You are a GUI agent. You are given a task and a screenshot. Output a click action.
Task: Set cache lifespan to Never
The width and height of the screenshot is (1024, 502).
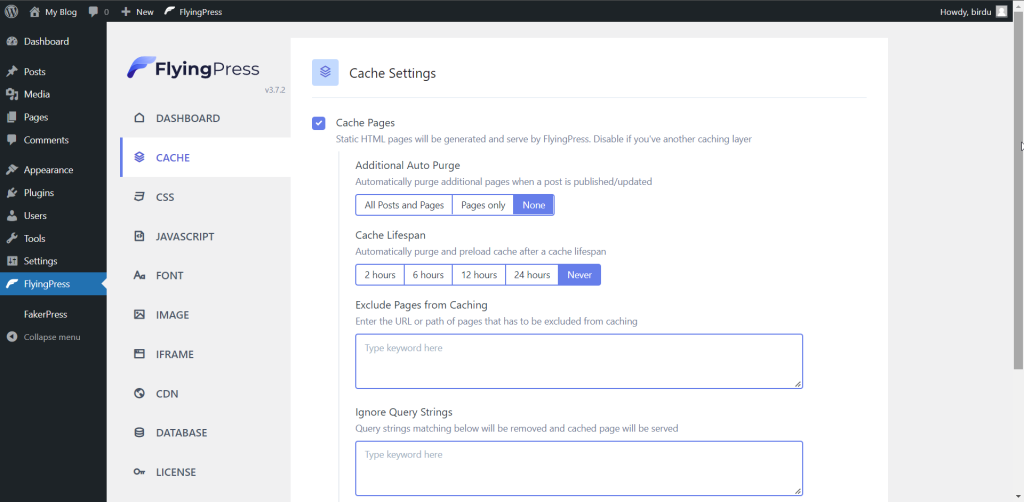[579, 275]
